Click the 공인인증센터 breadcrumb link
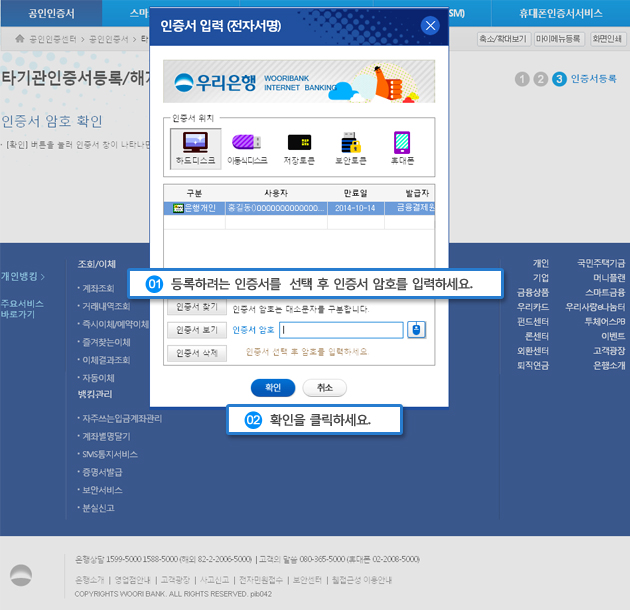Viewport: 630px width, 610px height. pos(53,39)
